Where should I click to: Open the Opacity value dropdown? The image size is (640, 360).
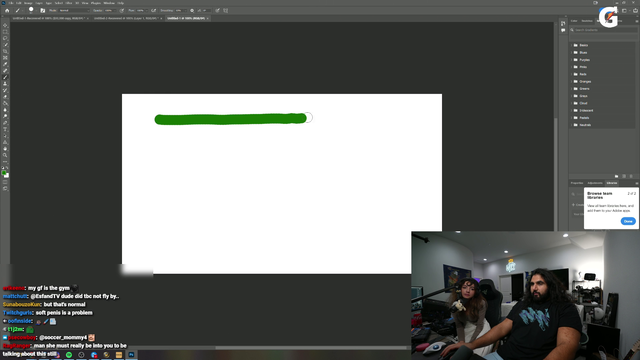coord(110,11)
